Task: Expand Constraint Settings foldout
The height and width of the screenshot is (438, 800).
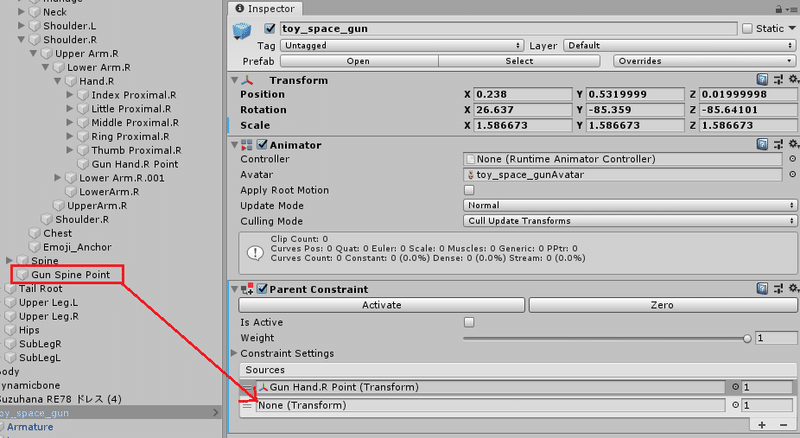Action: (x=234, y=353)
